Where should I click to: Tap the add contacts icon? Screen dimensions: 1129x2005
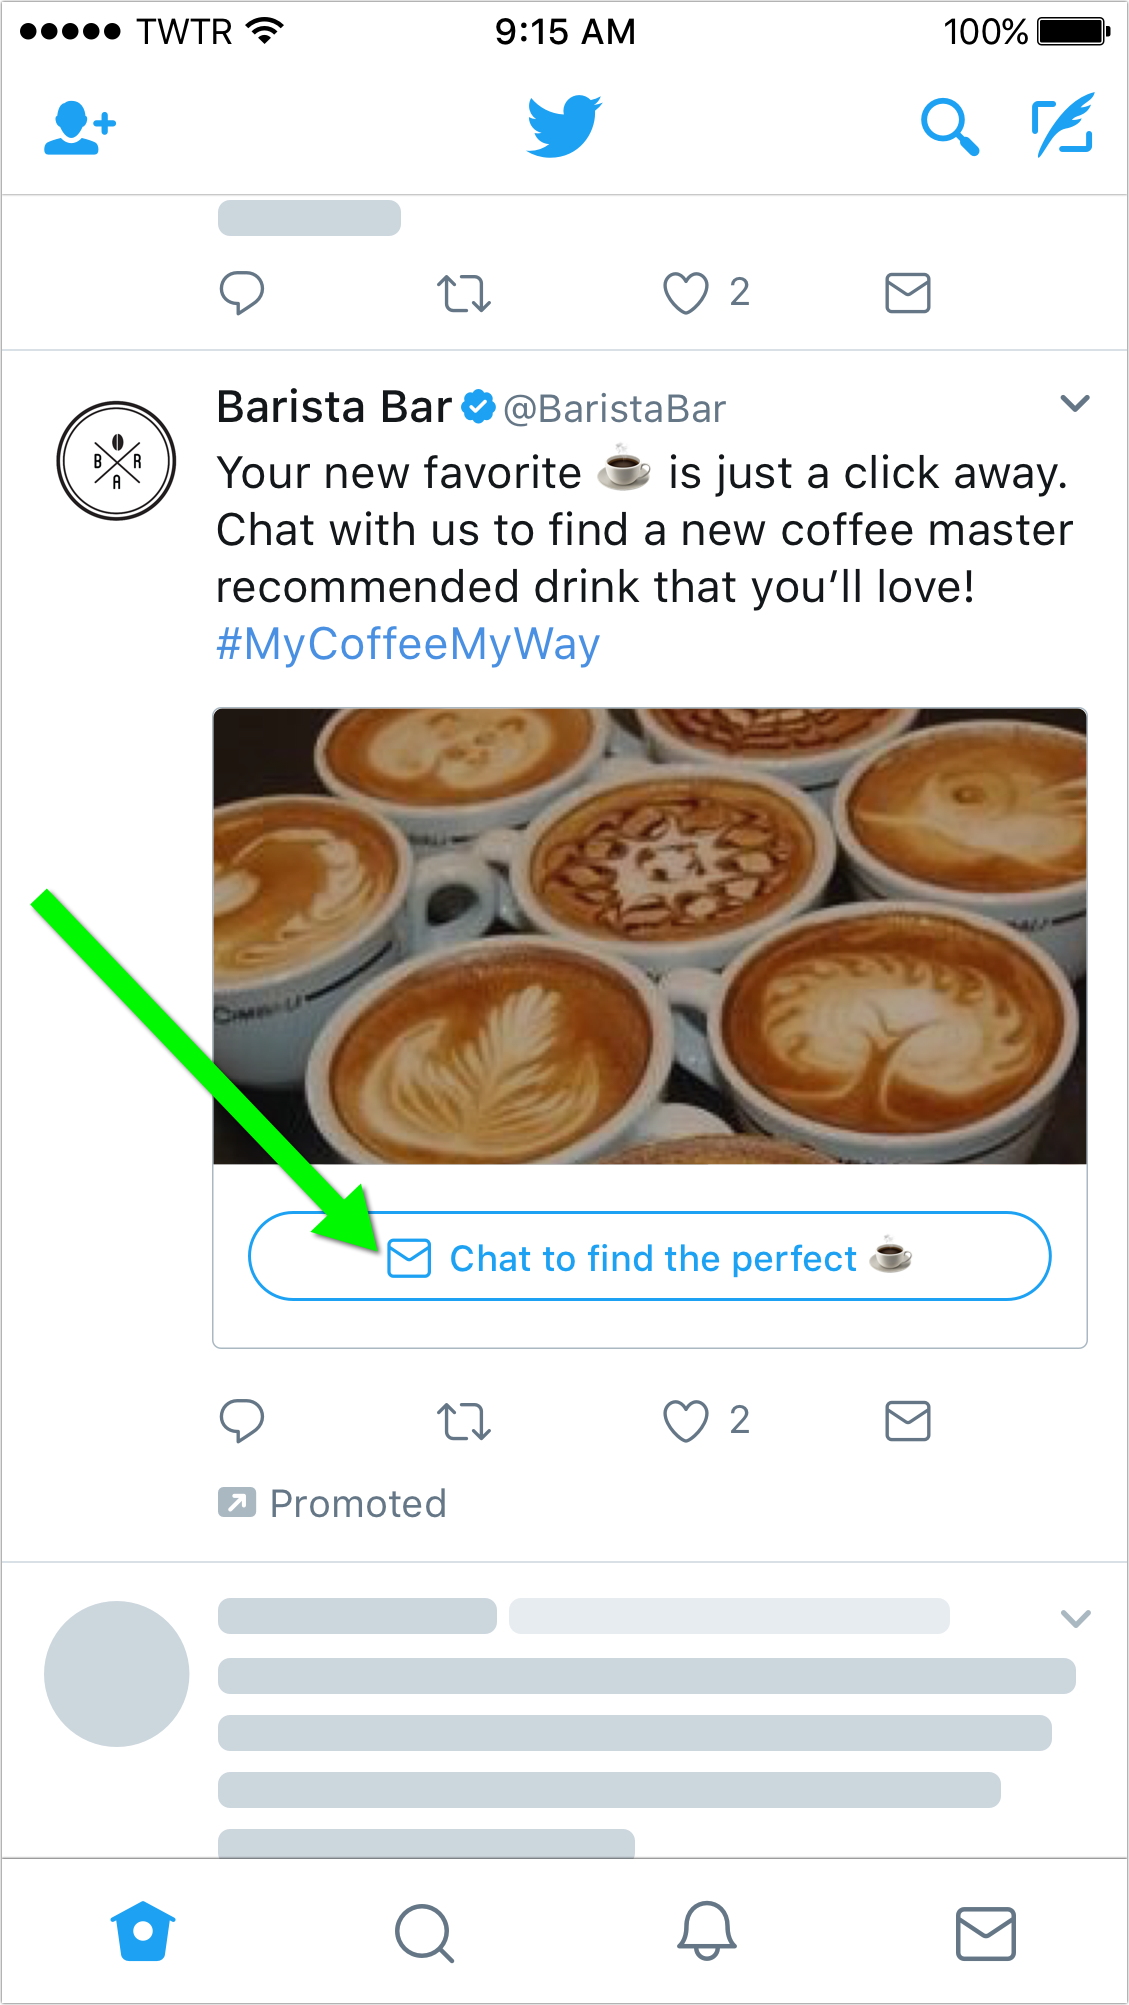(80, 128)
